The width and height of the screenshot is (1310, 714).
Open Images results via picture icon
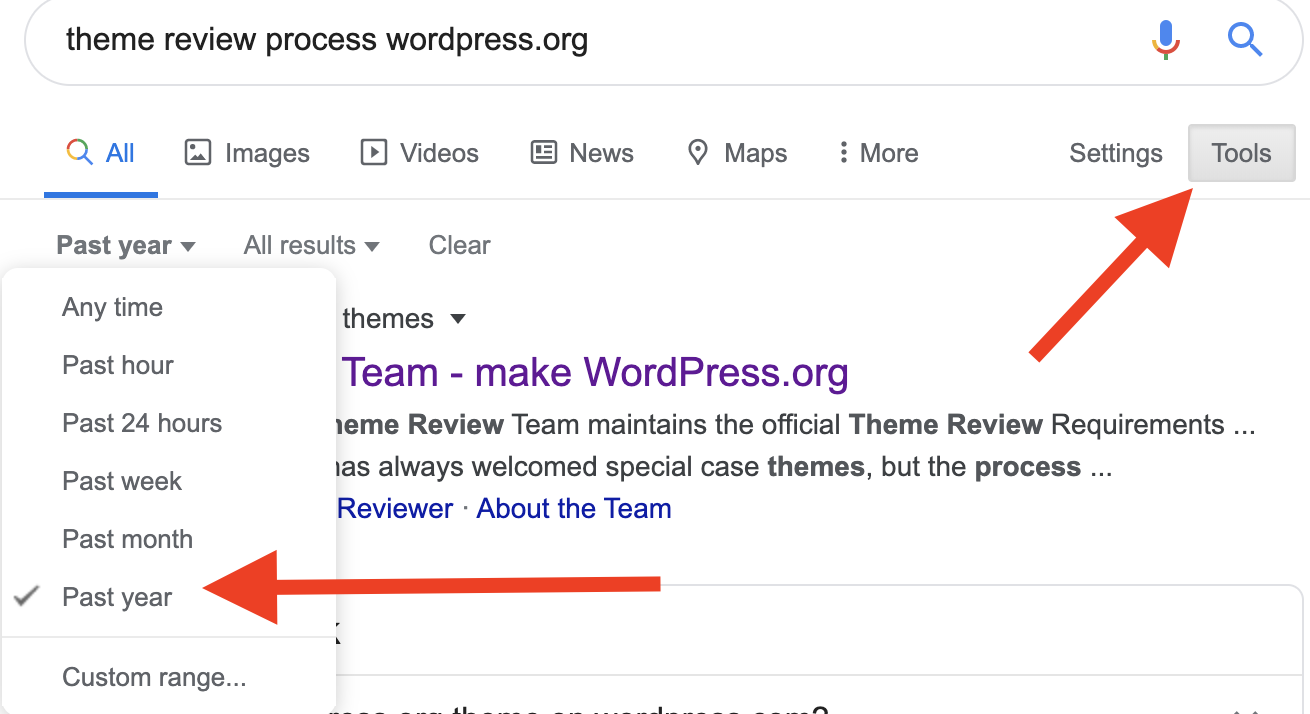(198, 153)
